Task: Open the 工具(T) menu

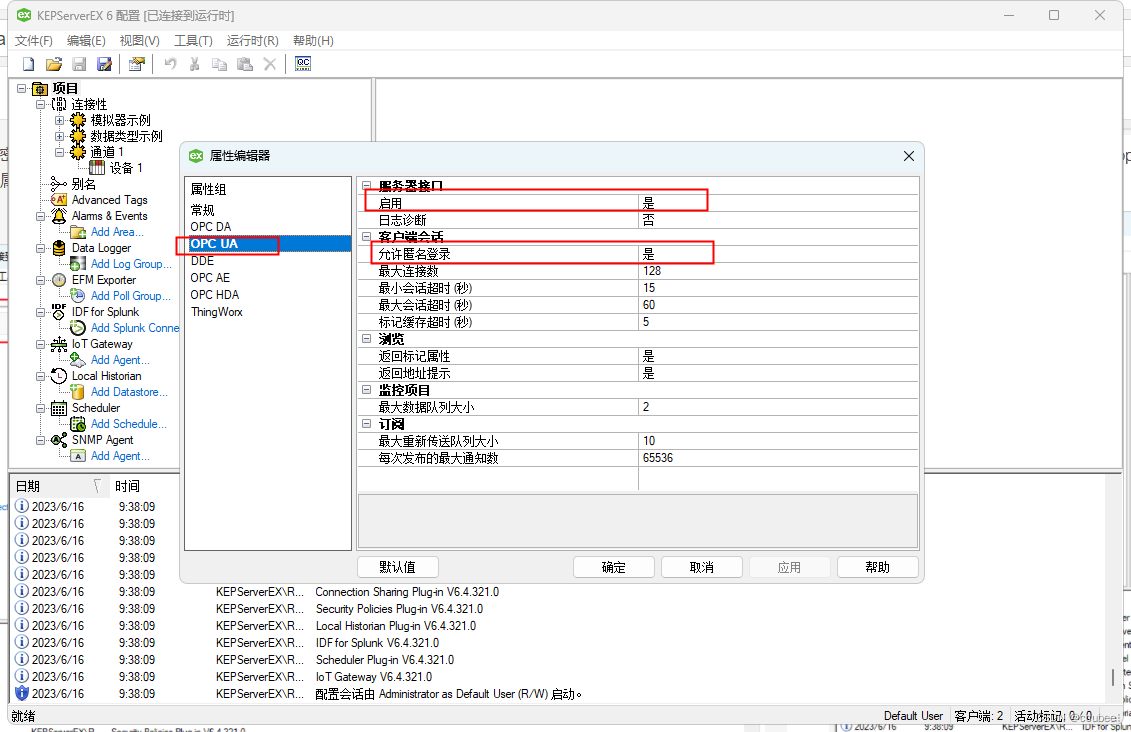Action: 193,40
